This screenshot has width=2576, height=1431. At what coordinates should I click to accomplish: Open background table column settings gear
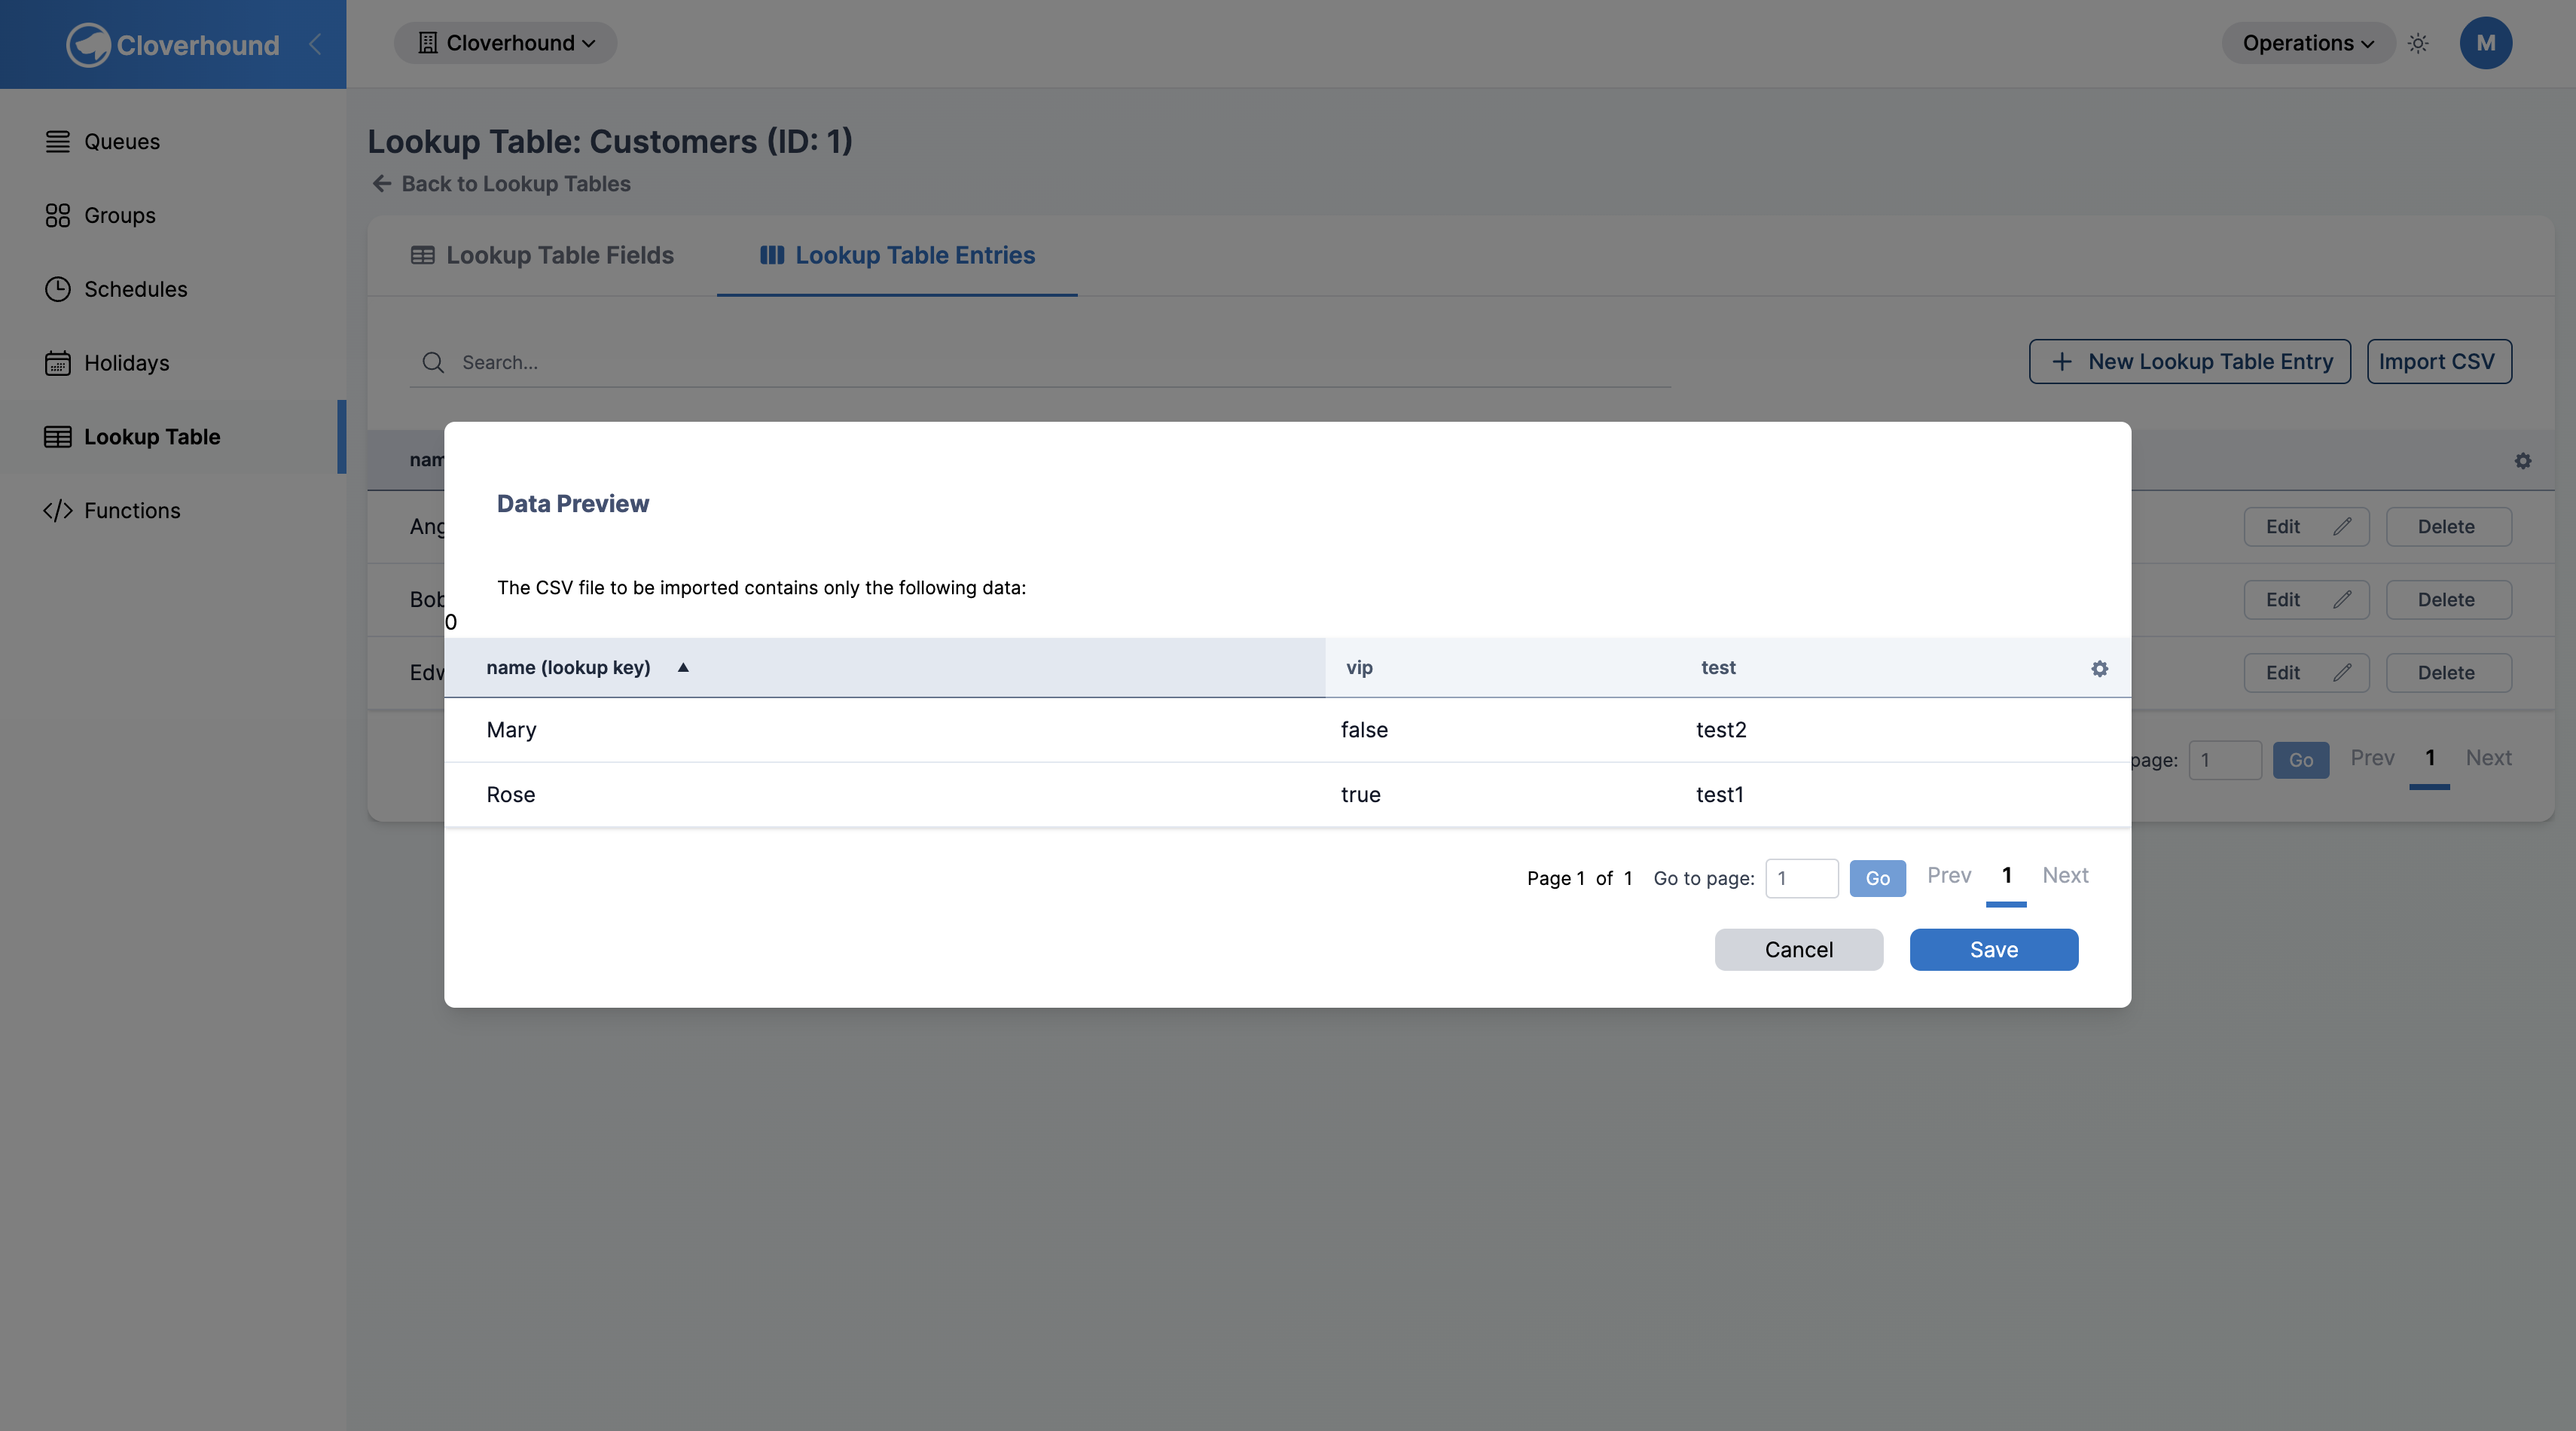tap(2523, 460)
